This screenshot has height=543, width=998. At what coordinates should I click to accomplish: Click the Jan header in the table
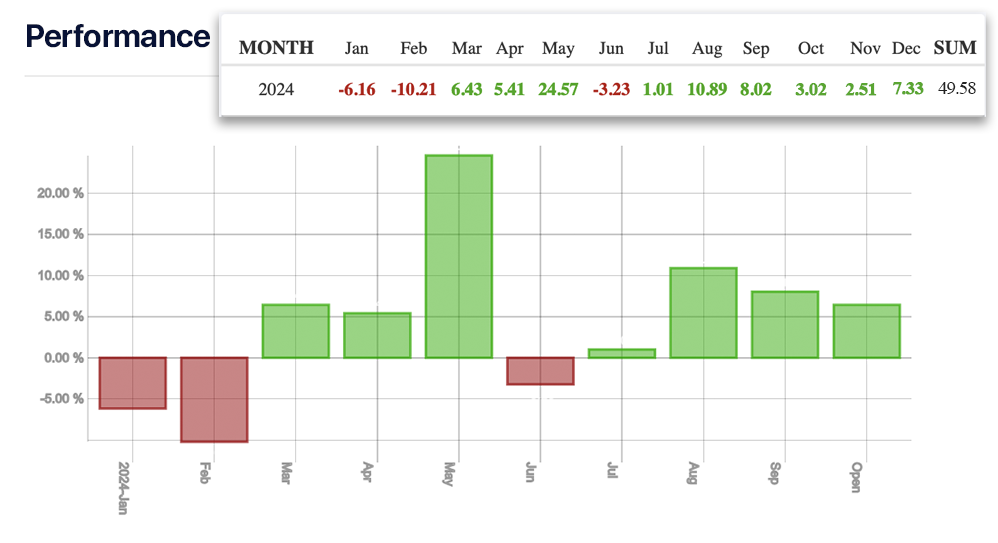(x=356, y=48)
